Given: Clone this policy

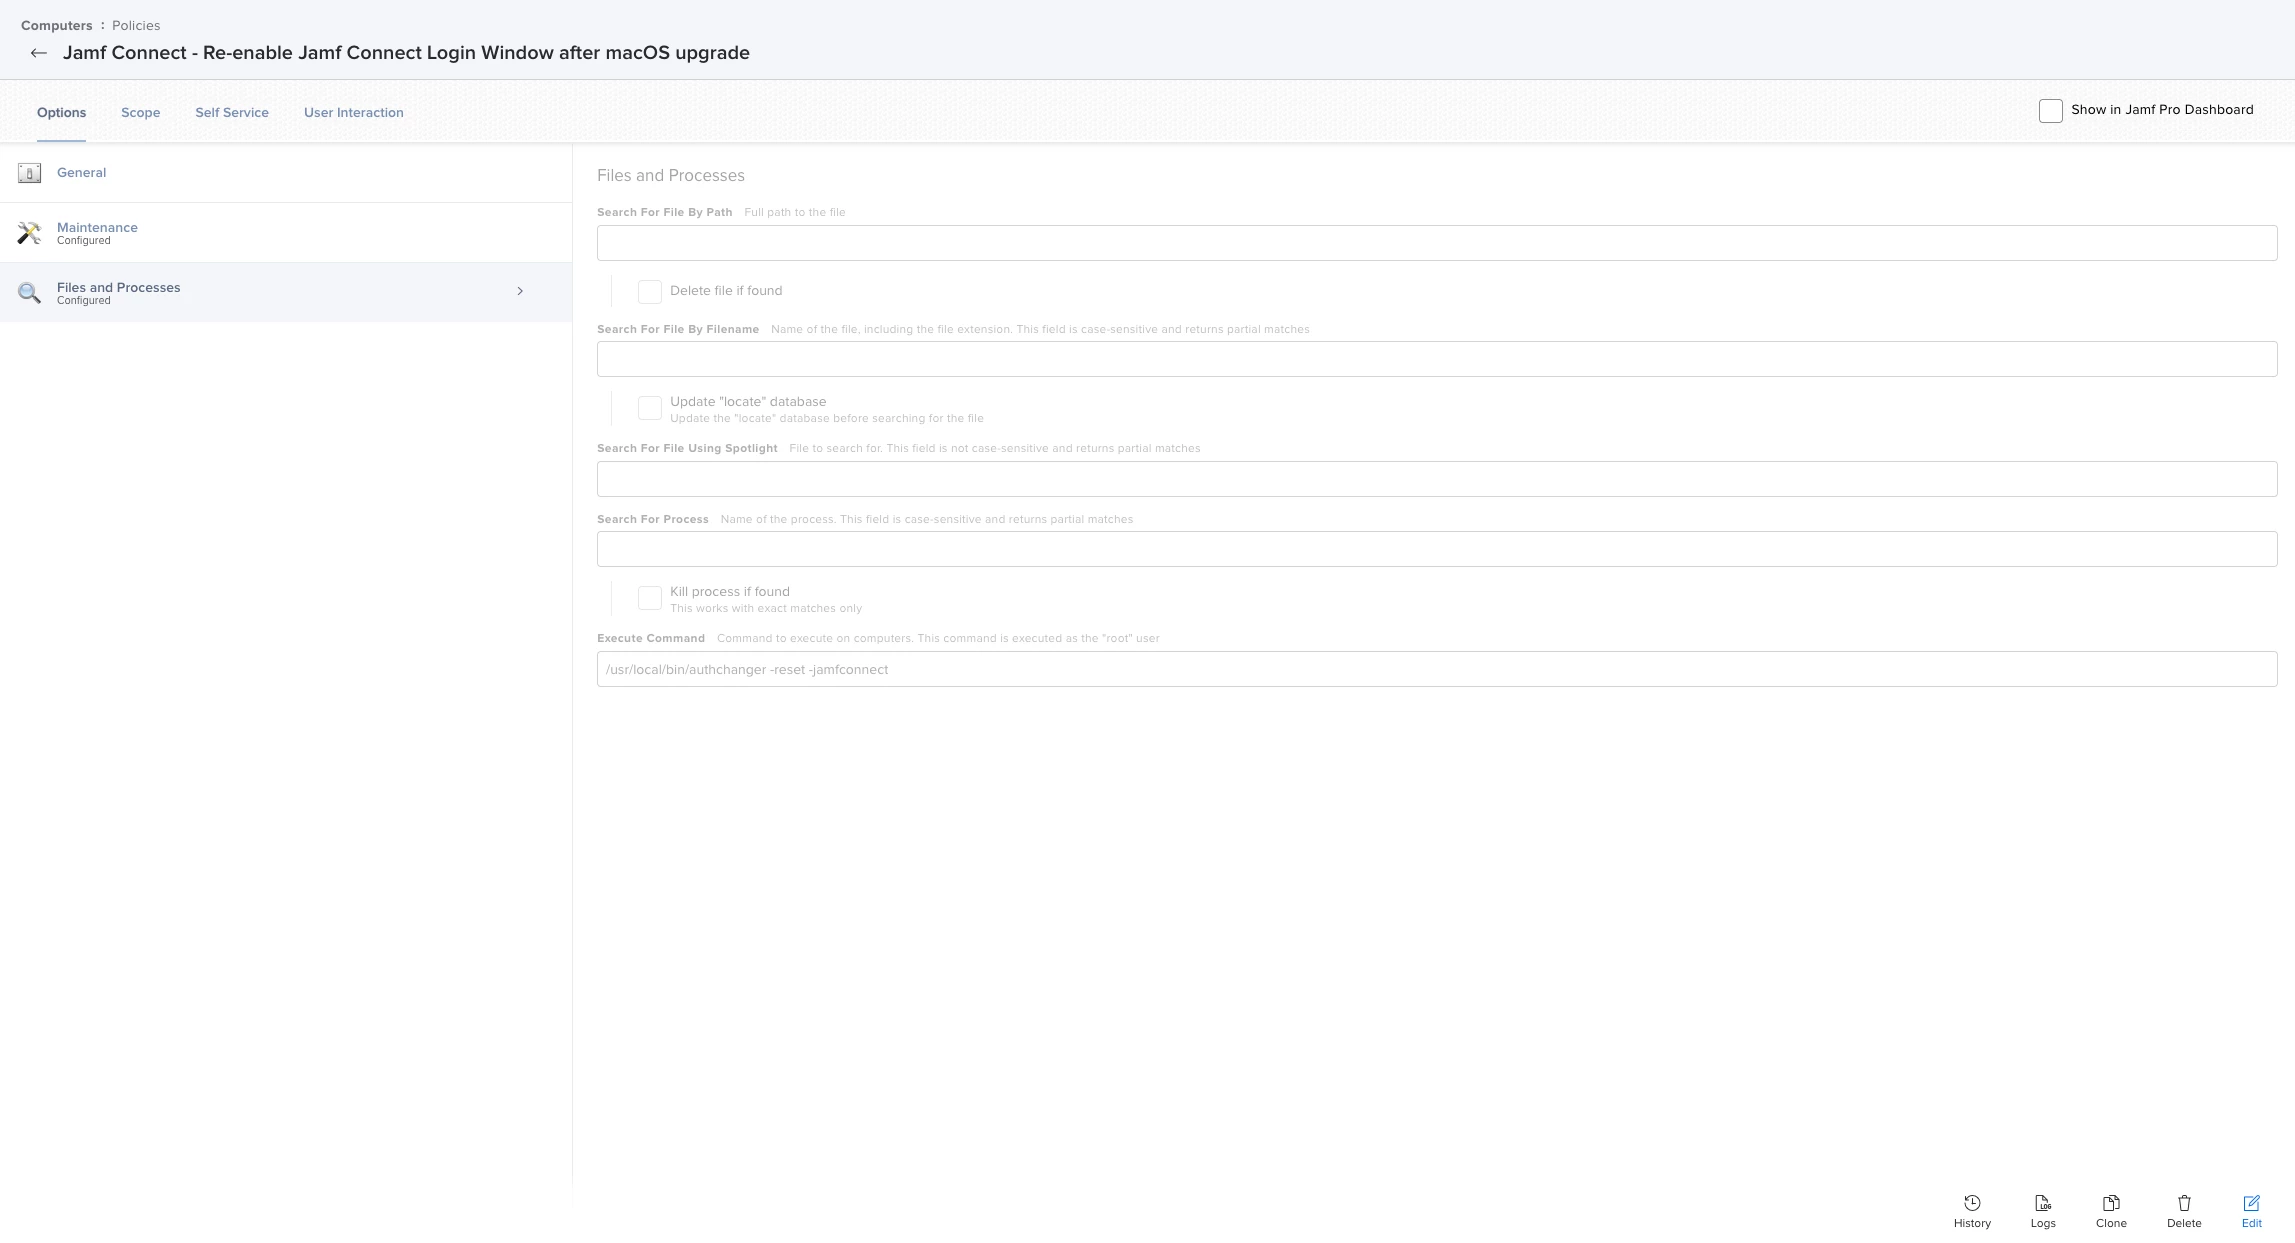Looking at the screenshot, I should tap(2110, 1210).
